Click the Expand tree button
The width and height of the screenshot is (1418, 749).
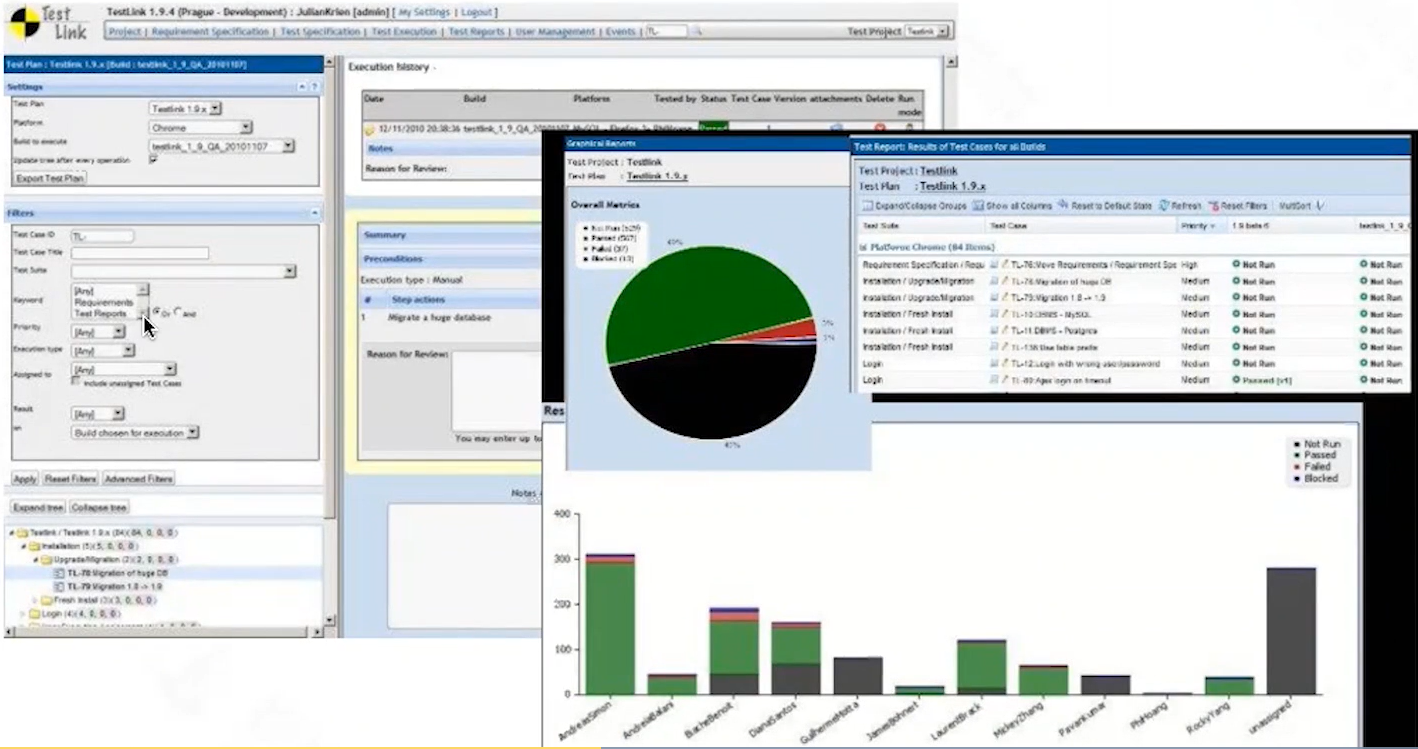[x=38, y=508]
